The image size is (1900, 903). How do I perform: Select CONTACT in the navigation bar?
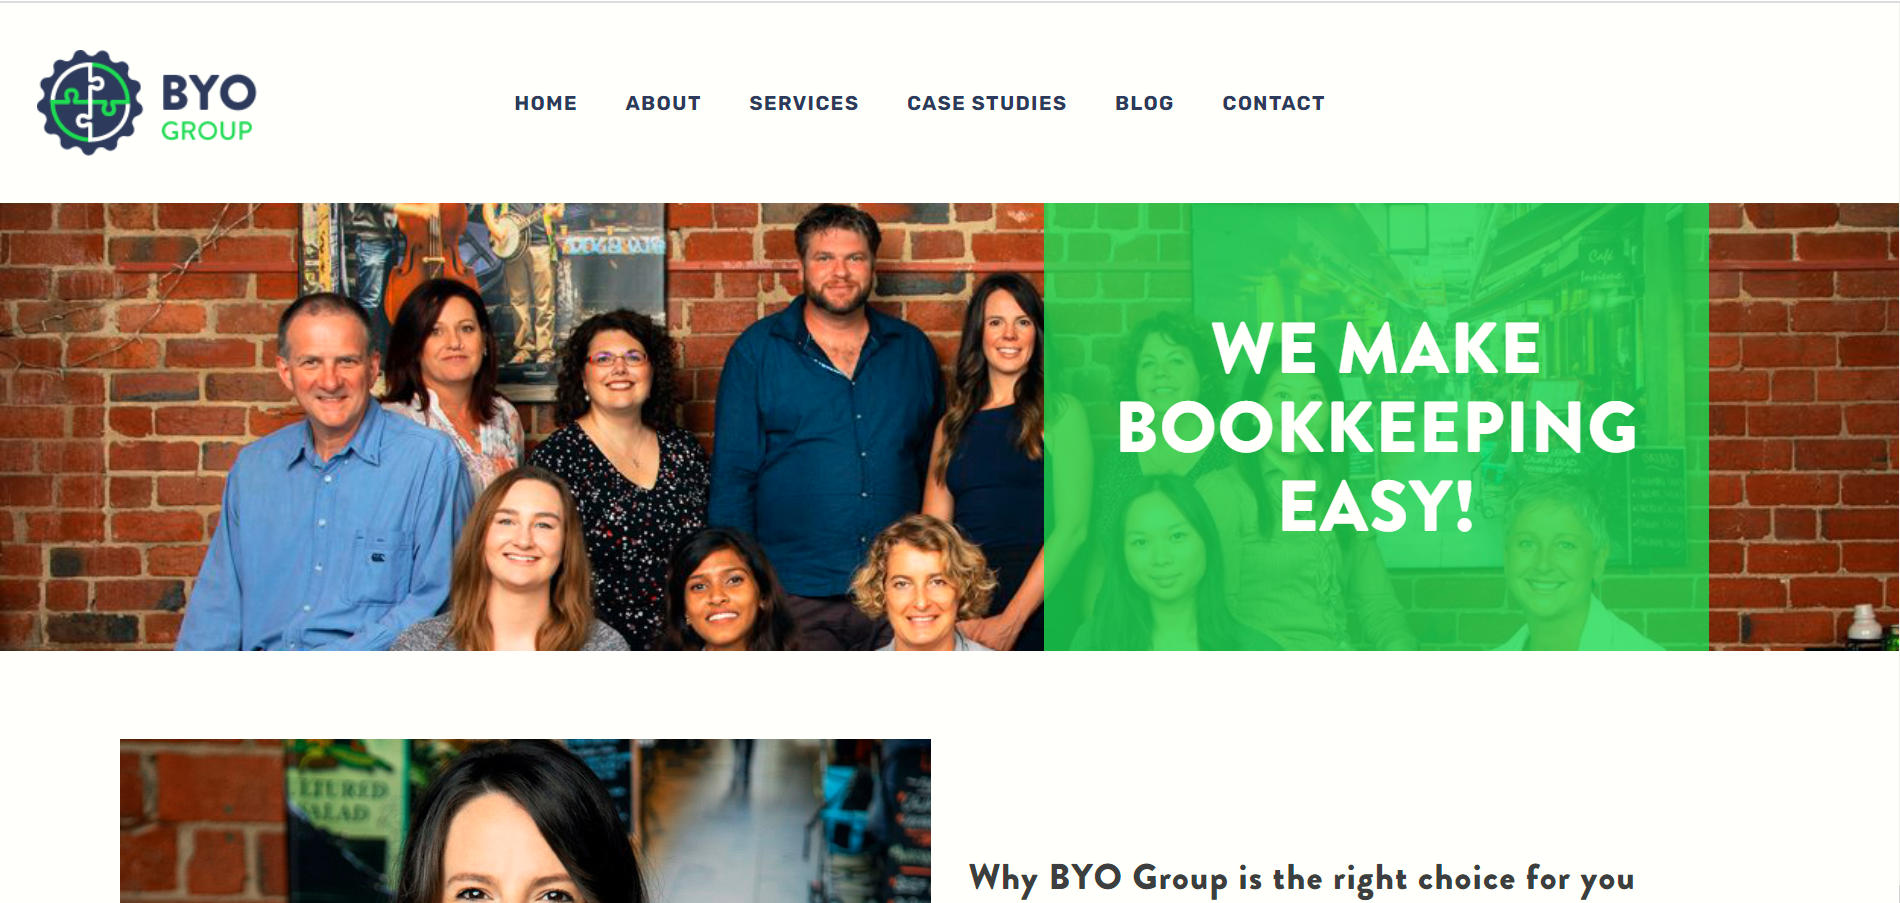[x=1273, y=103]
